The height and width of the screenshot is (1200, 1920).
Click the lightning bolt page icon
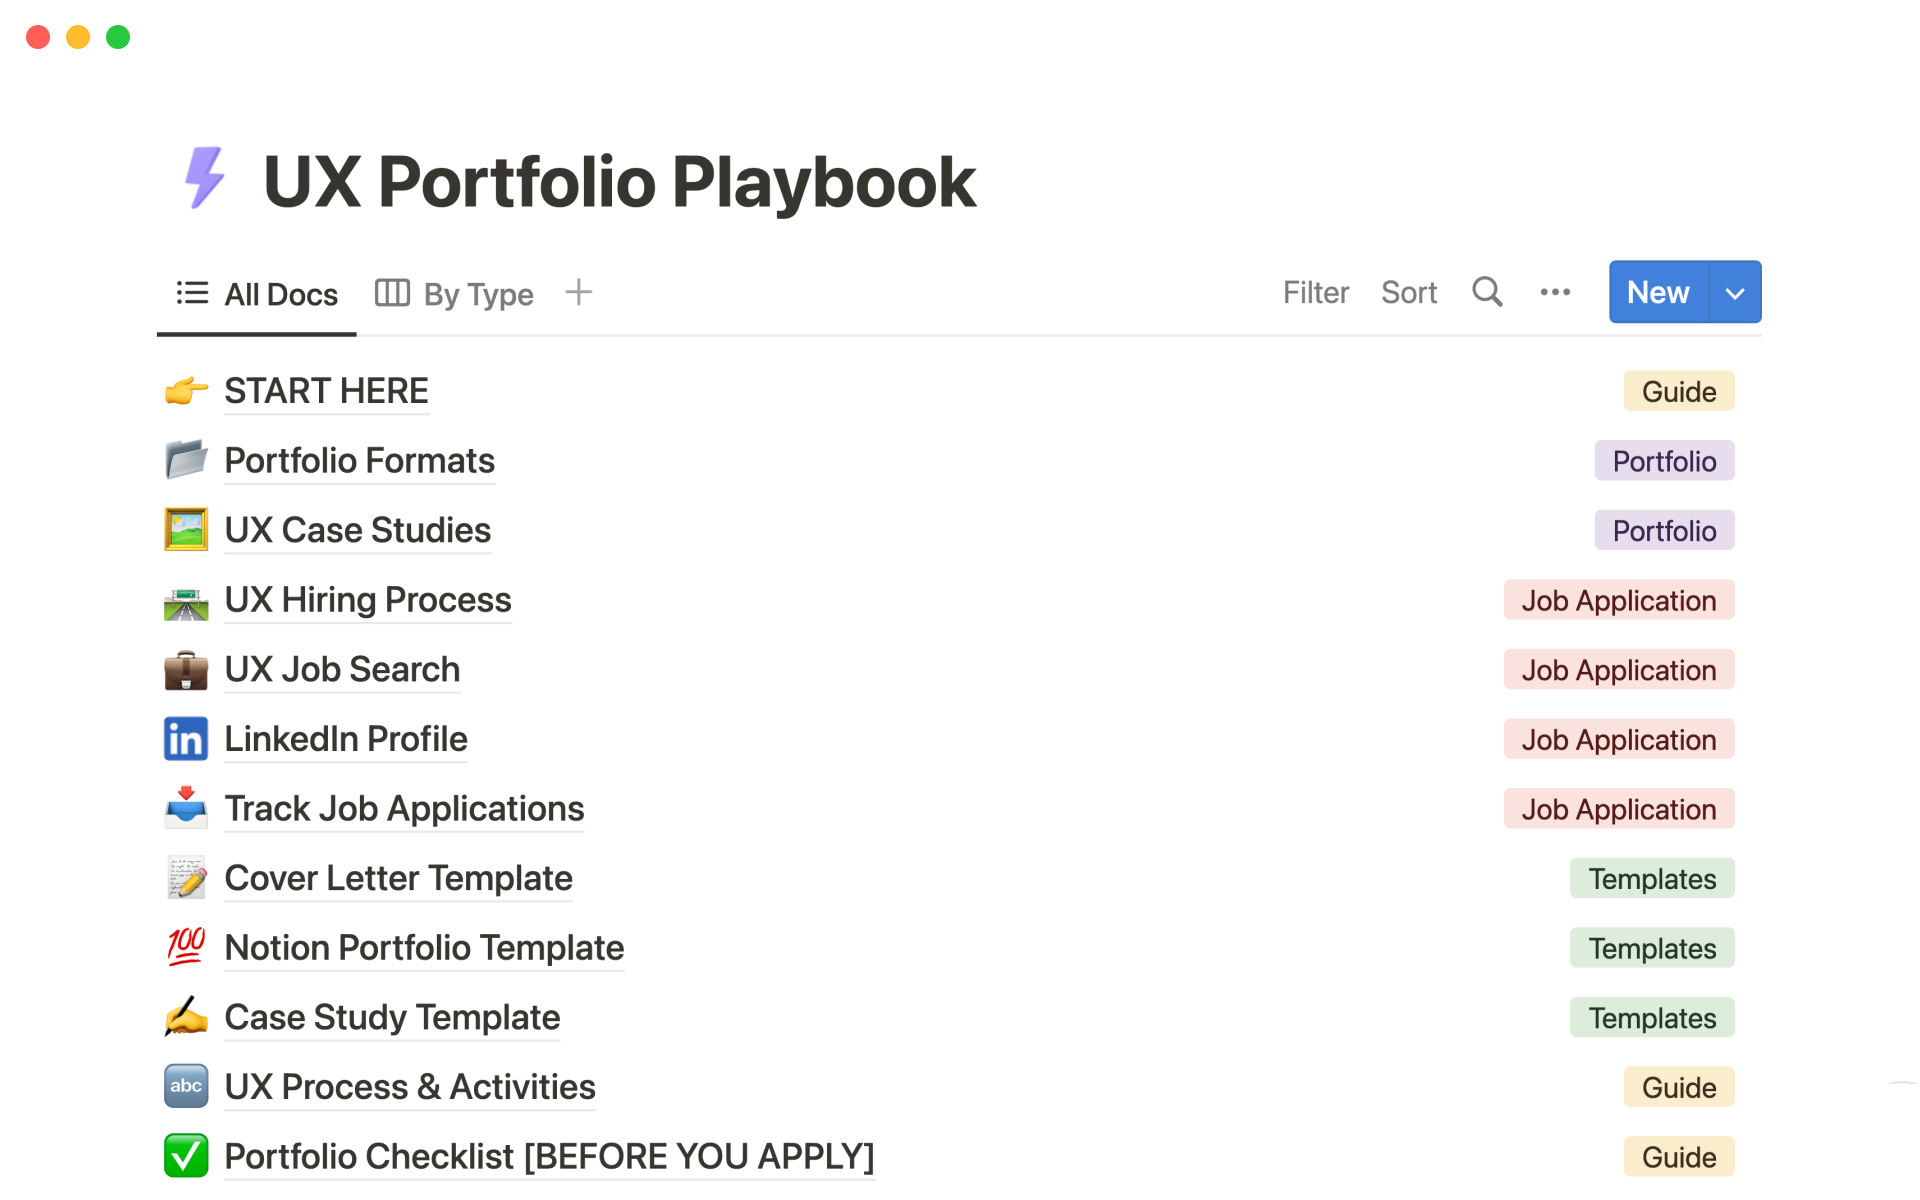205,179
